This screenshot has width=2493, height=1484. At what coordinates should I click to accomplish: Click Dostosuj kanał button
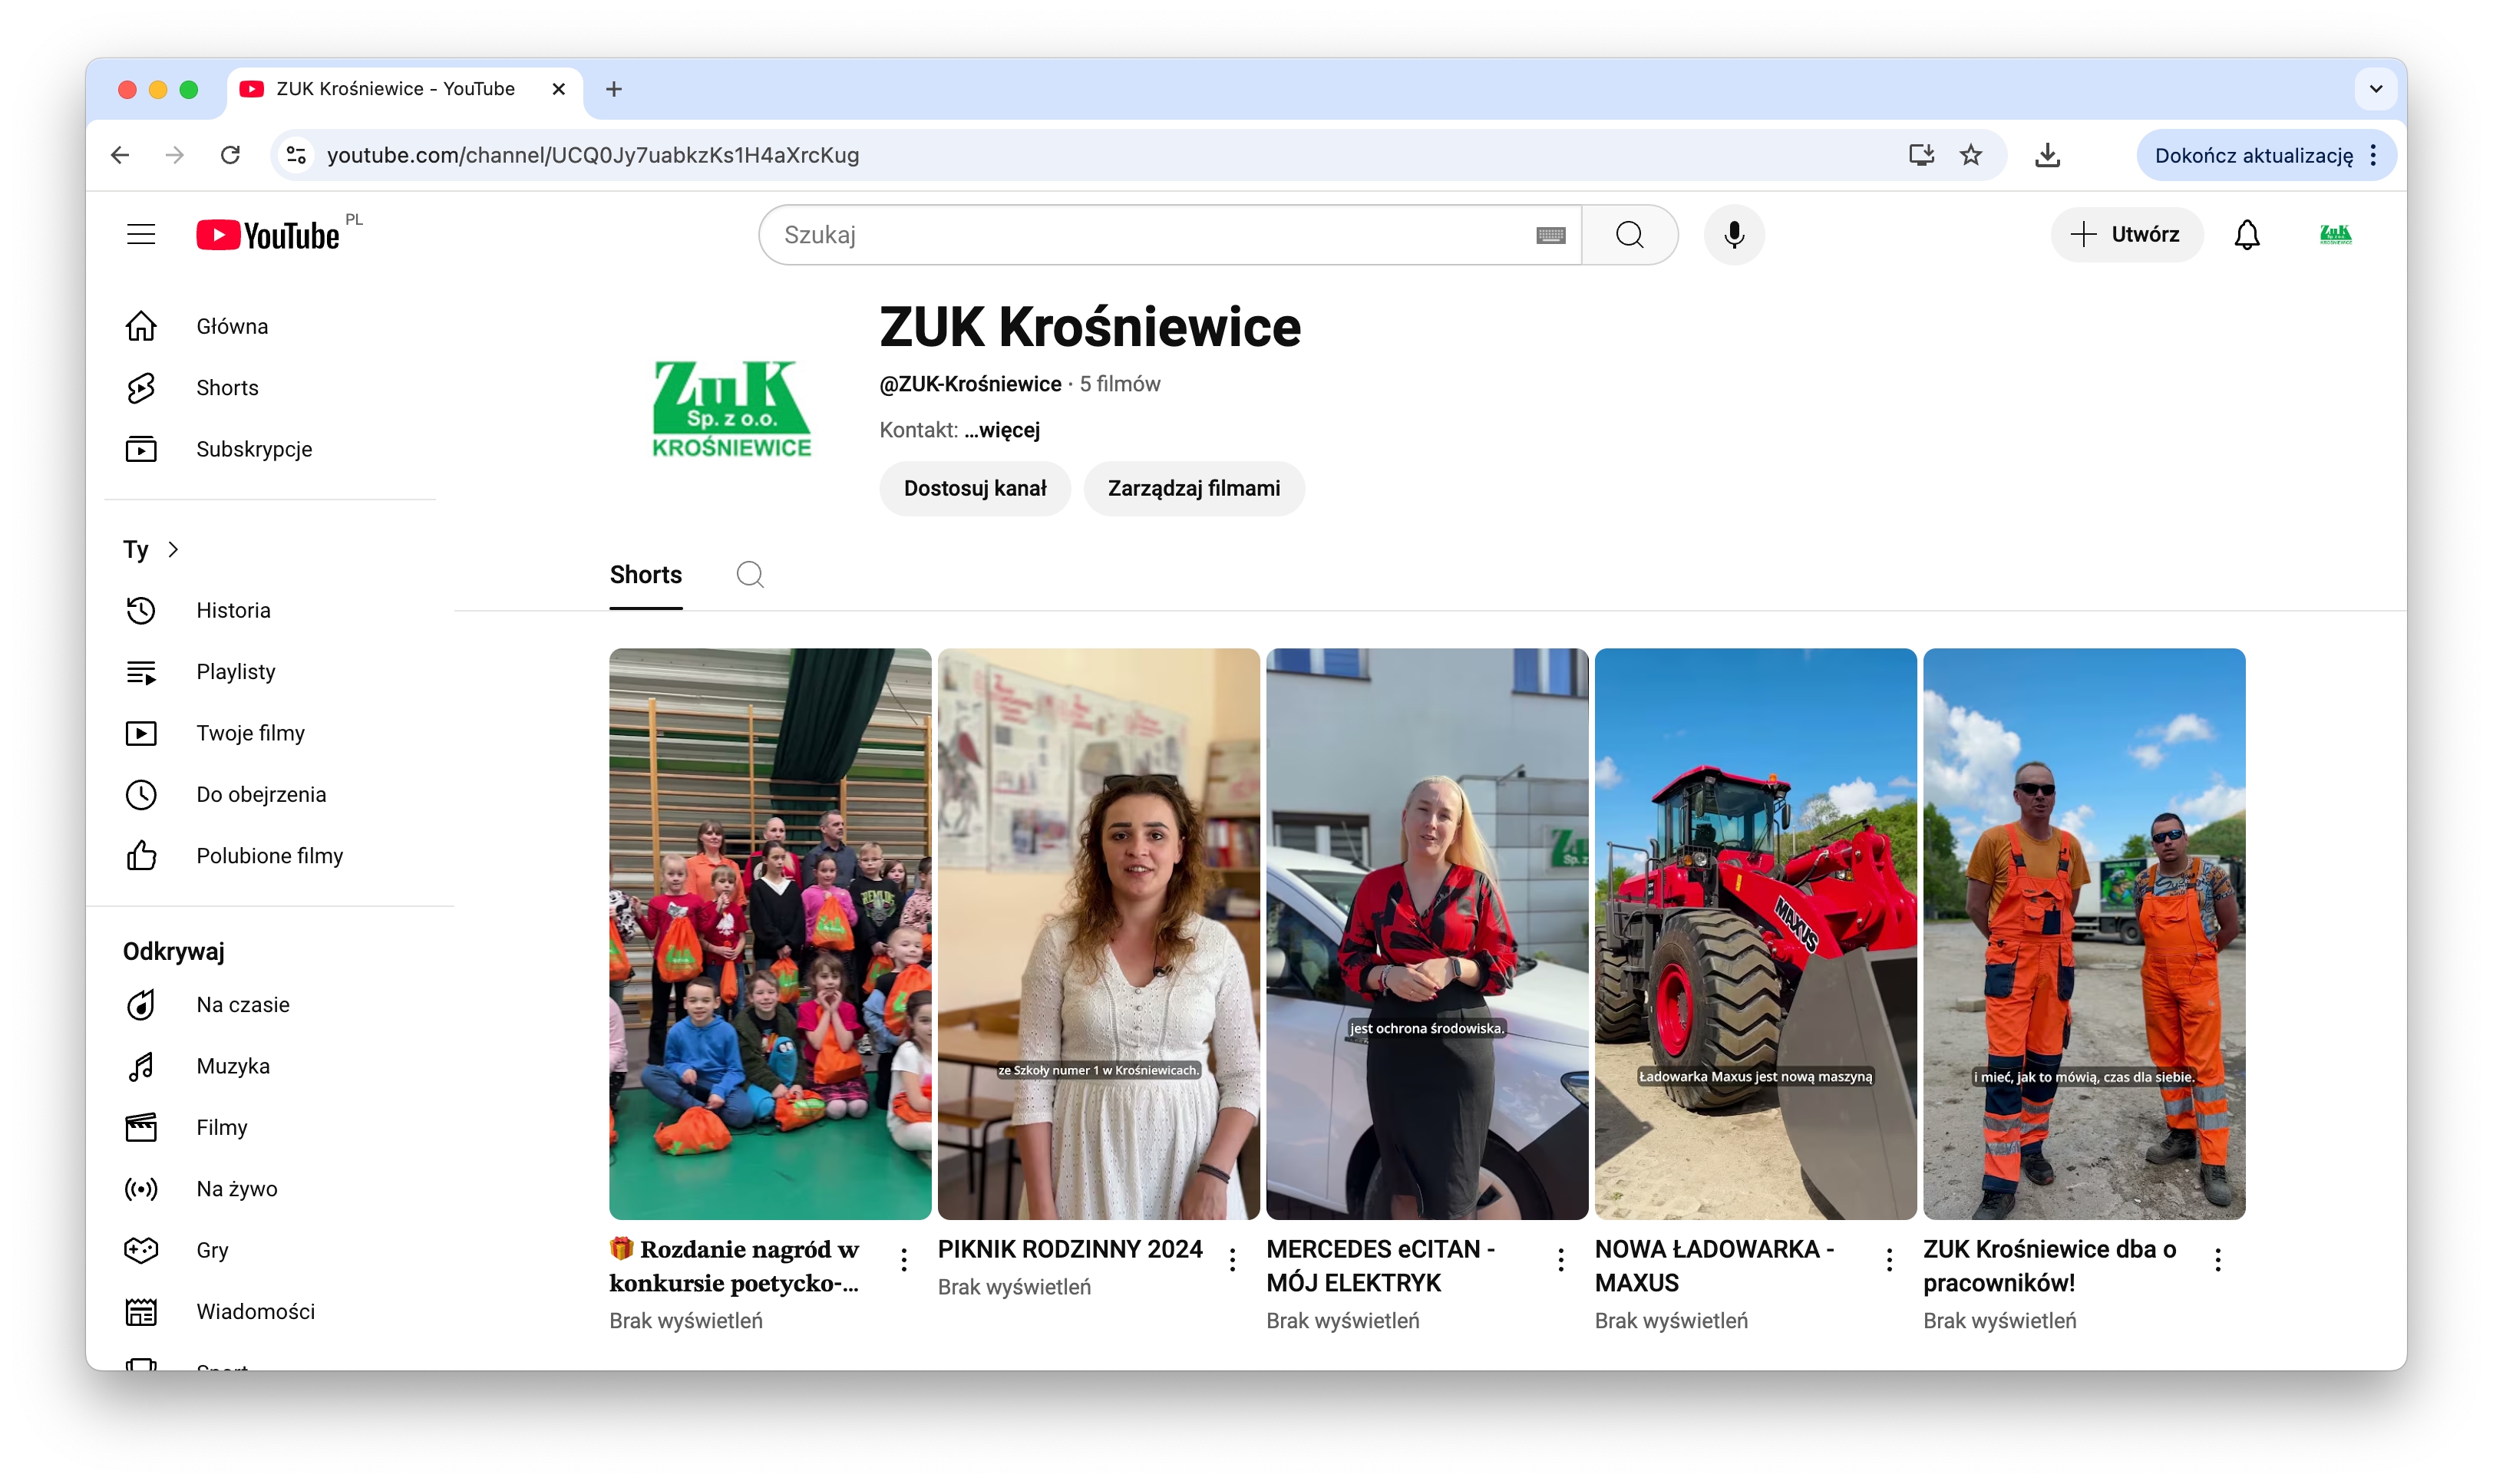pyautogui.click(x=974, y=488)
